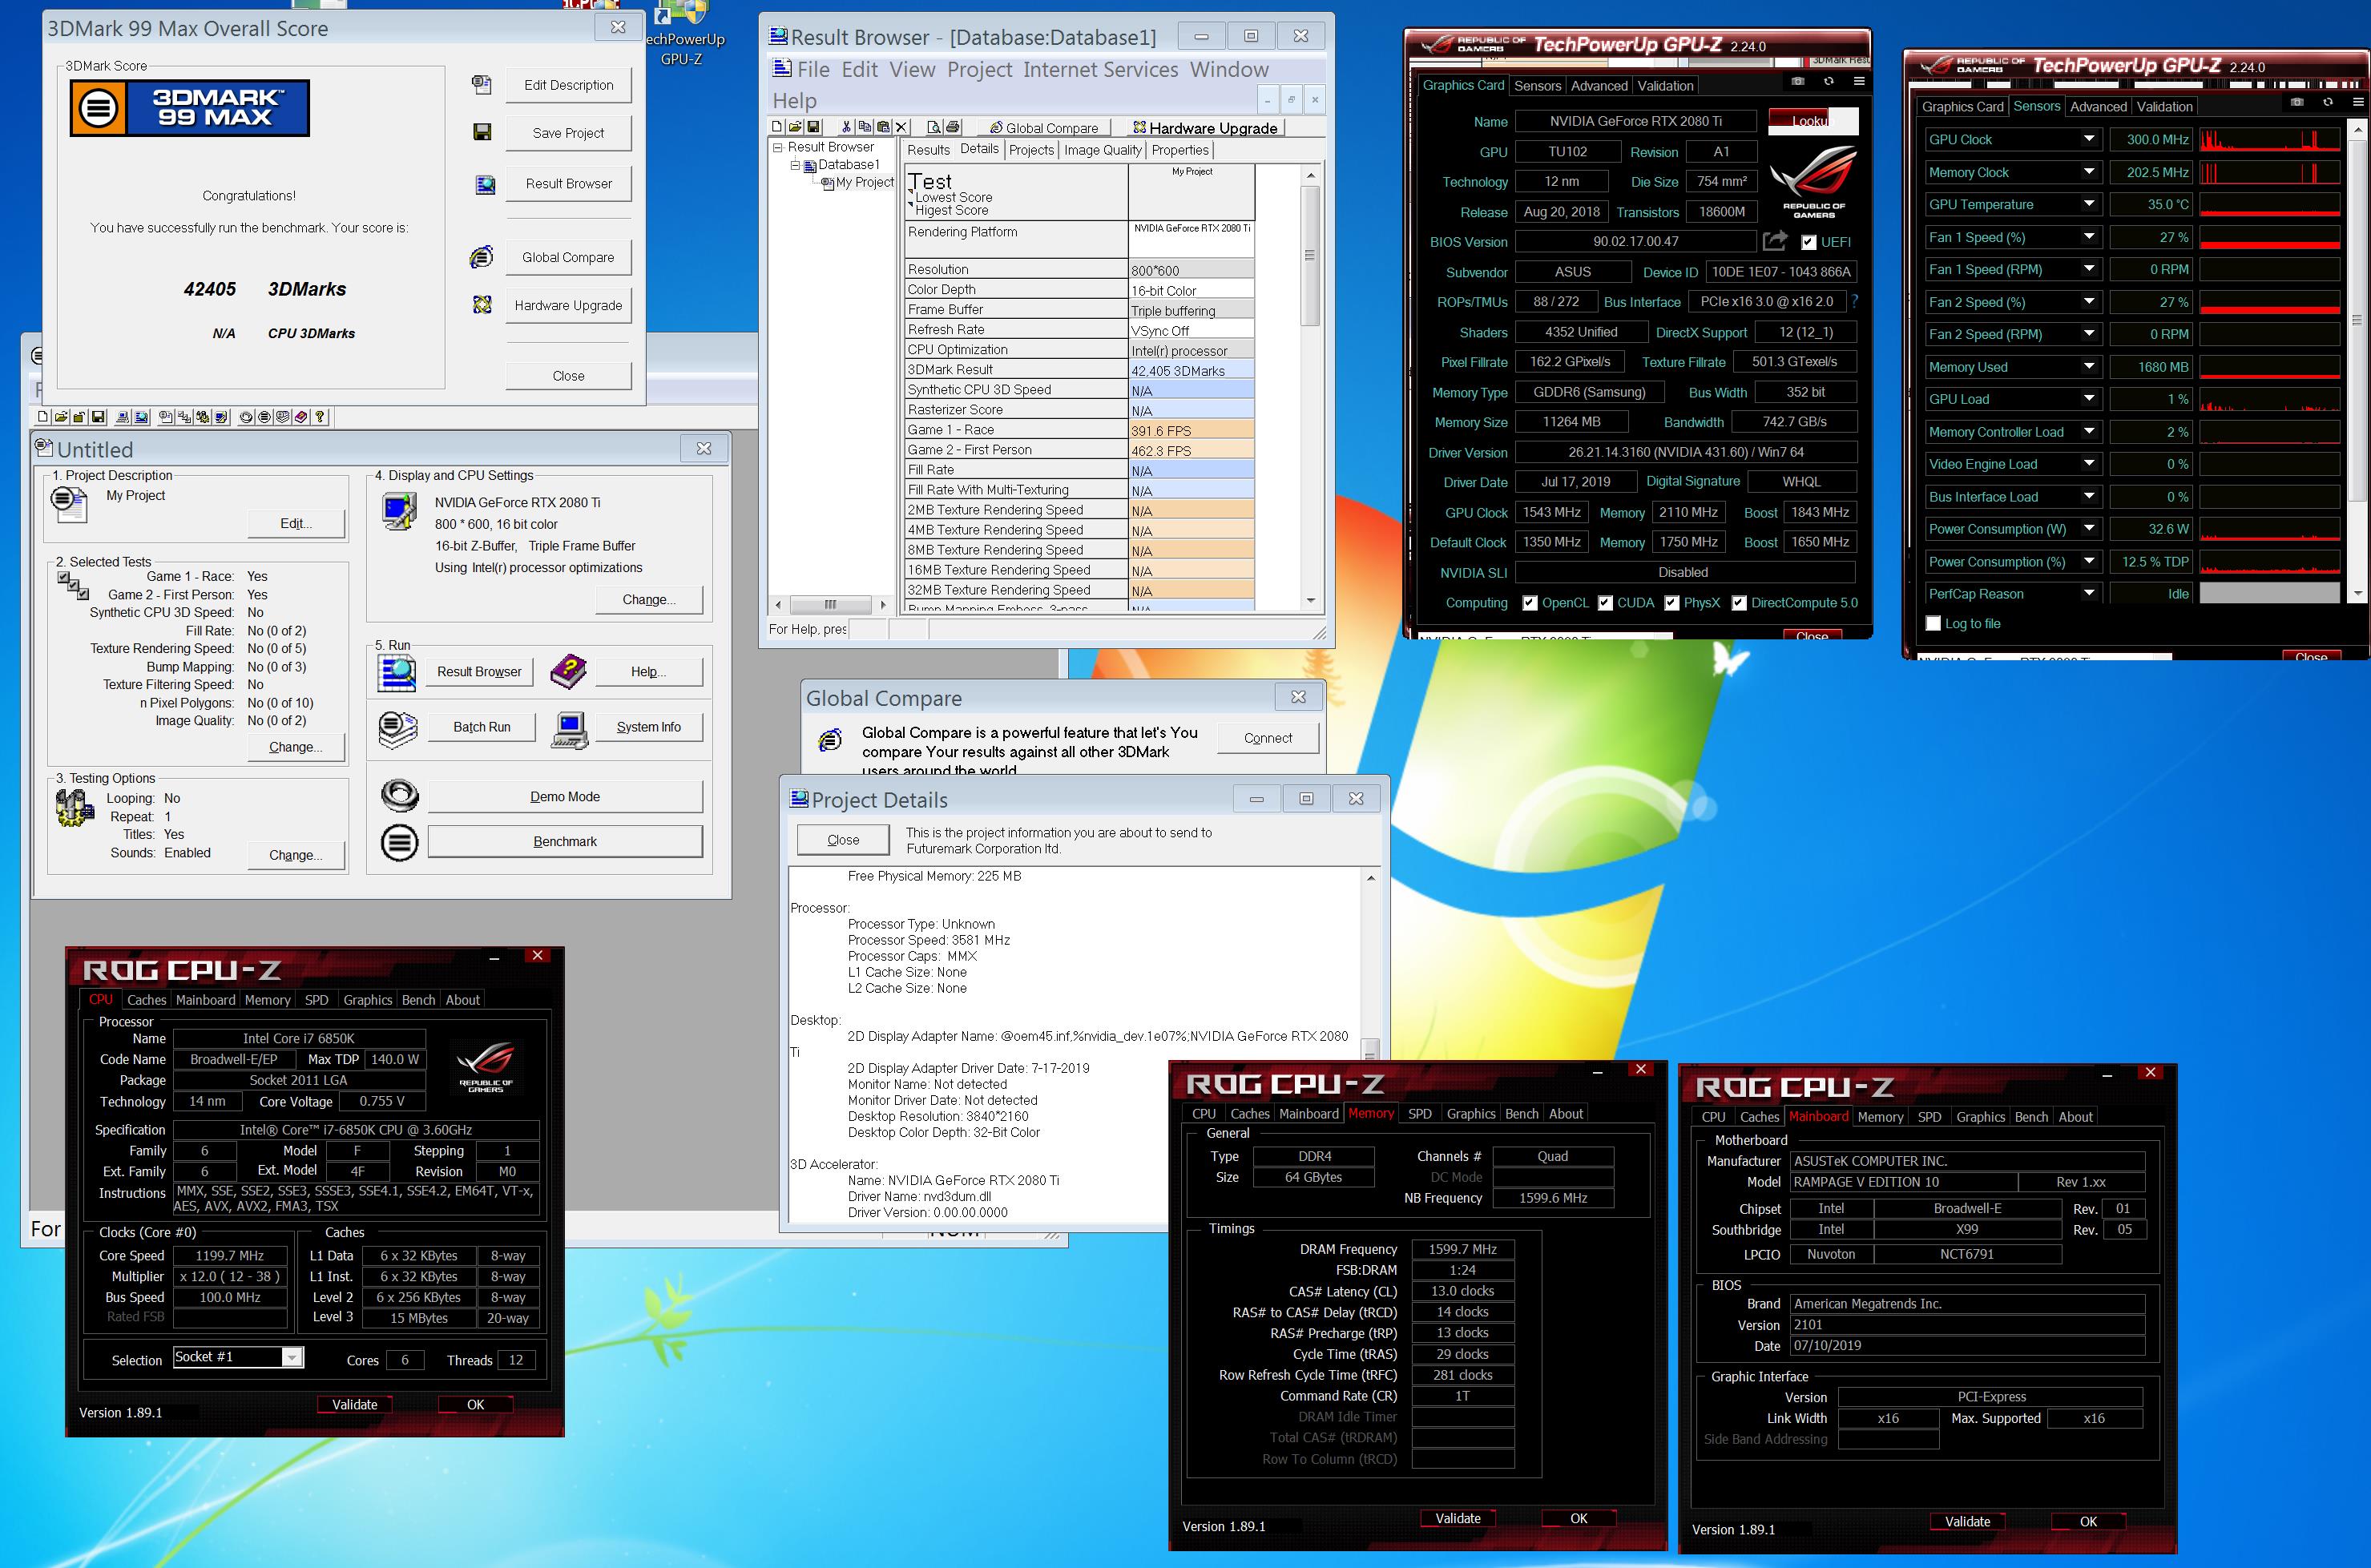Click the Save floppy icon in 3DMark main toolbar

[x=99, y=417]
